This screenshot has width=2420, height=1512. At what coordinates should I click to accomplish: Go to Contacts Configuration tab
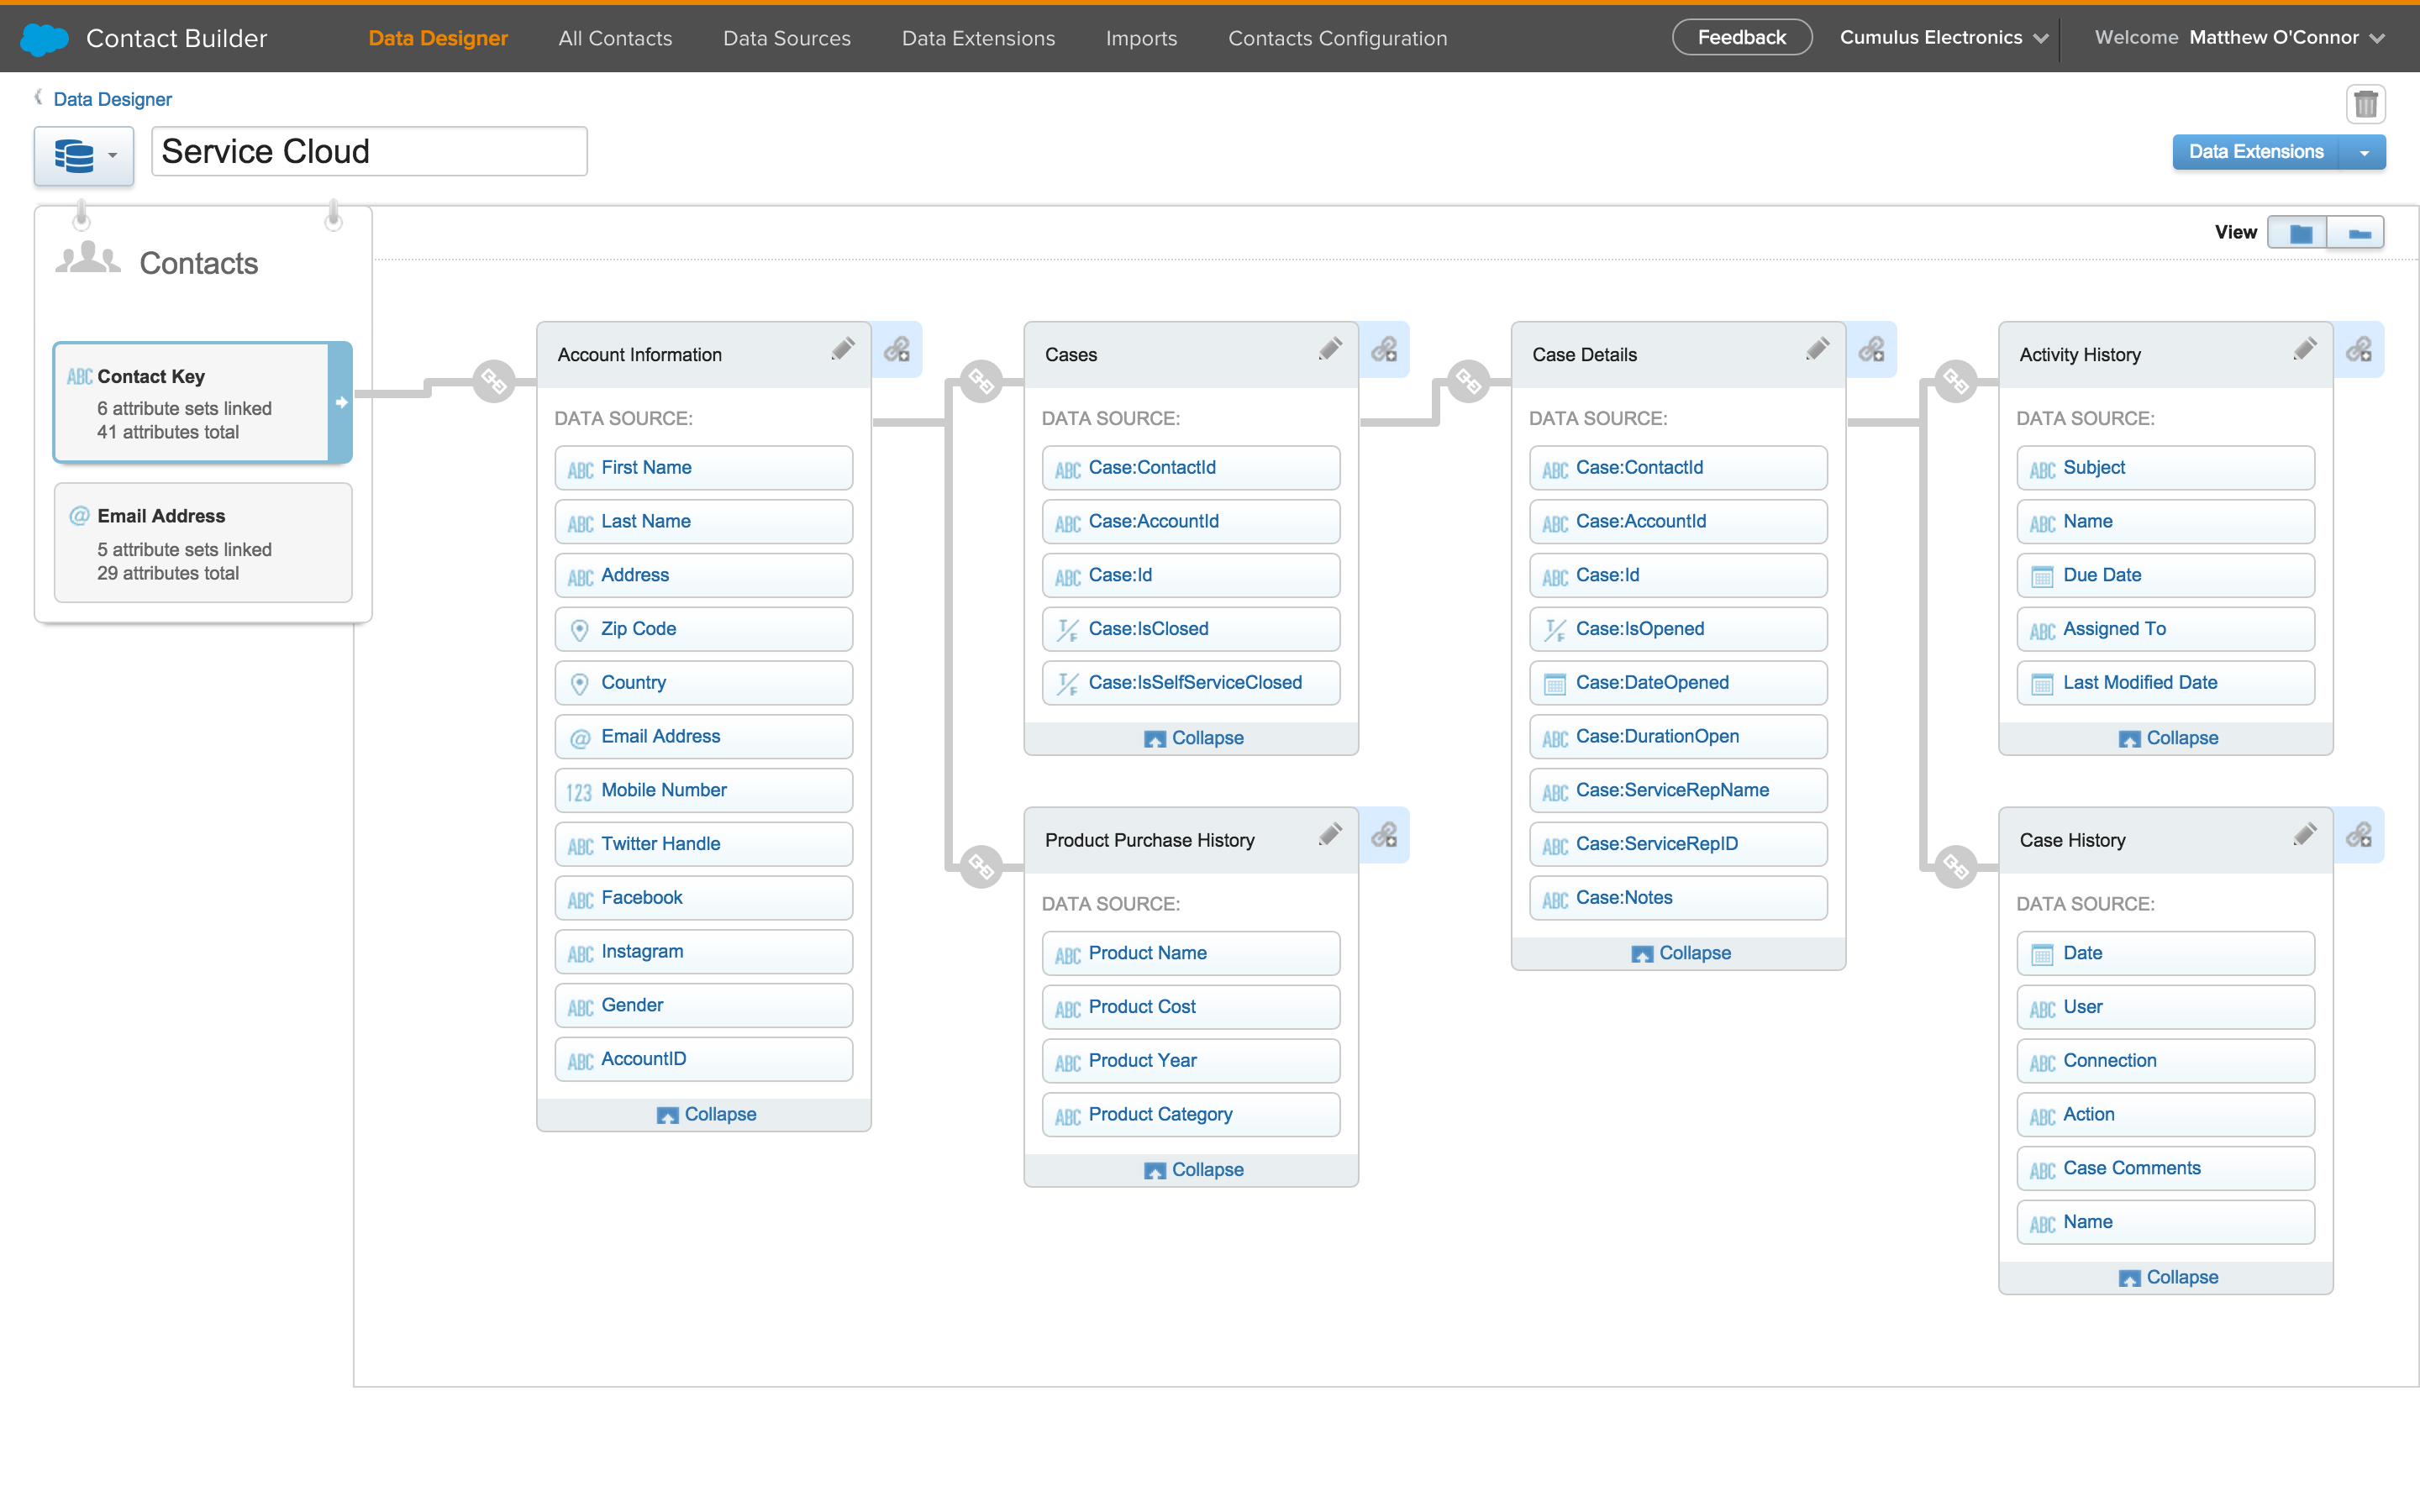coord(1337,38)
